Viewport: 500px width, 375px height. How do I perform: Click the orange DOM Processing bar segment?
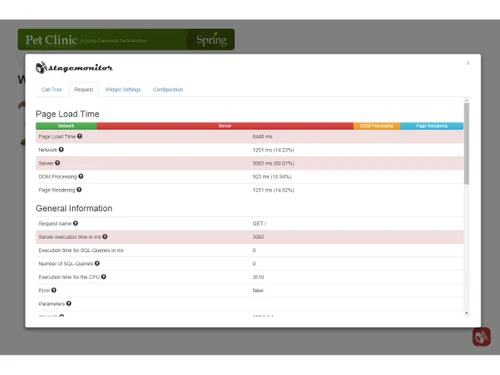(377, 126)
